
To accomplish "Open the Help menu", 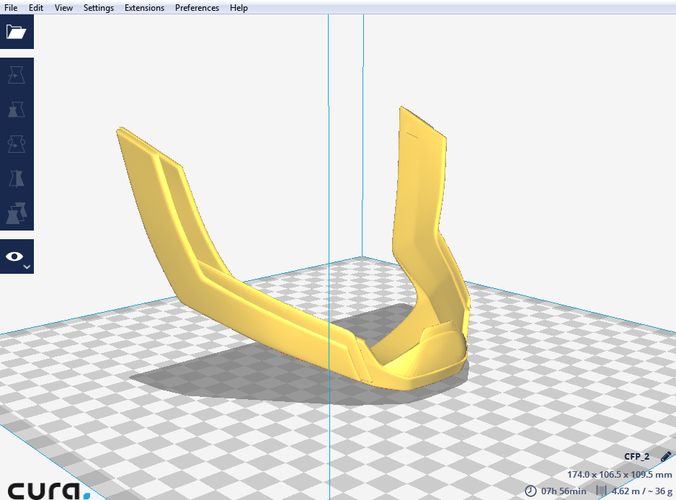I will 238,8.
